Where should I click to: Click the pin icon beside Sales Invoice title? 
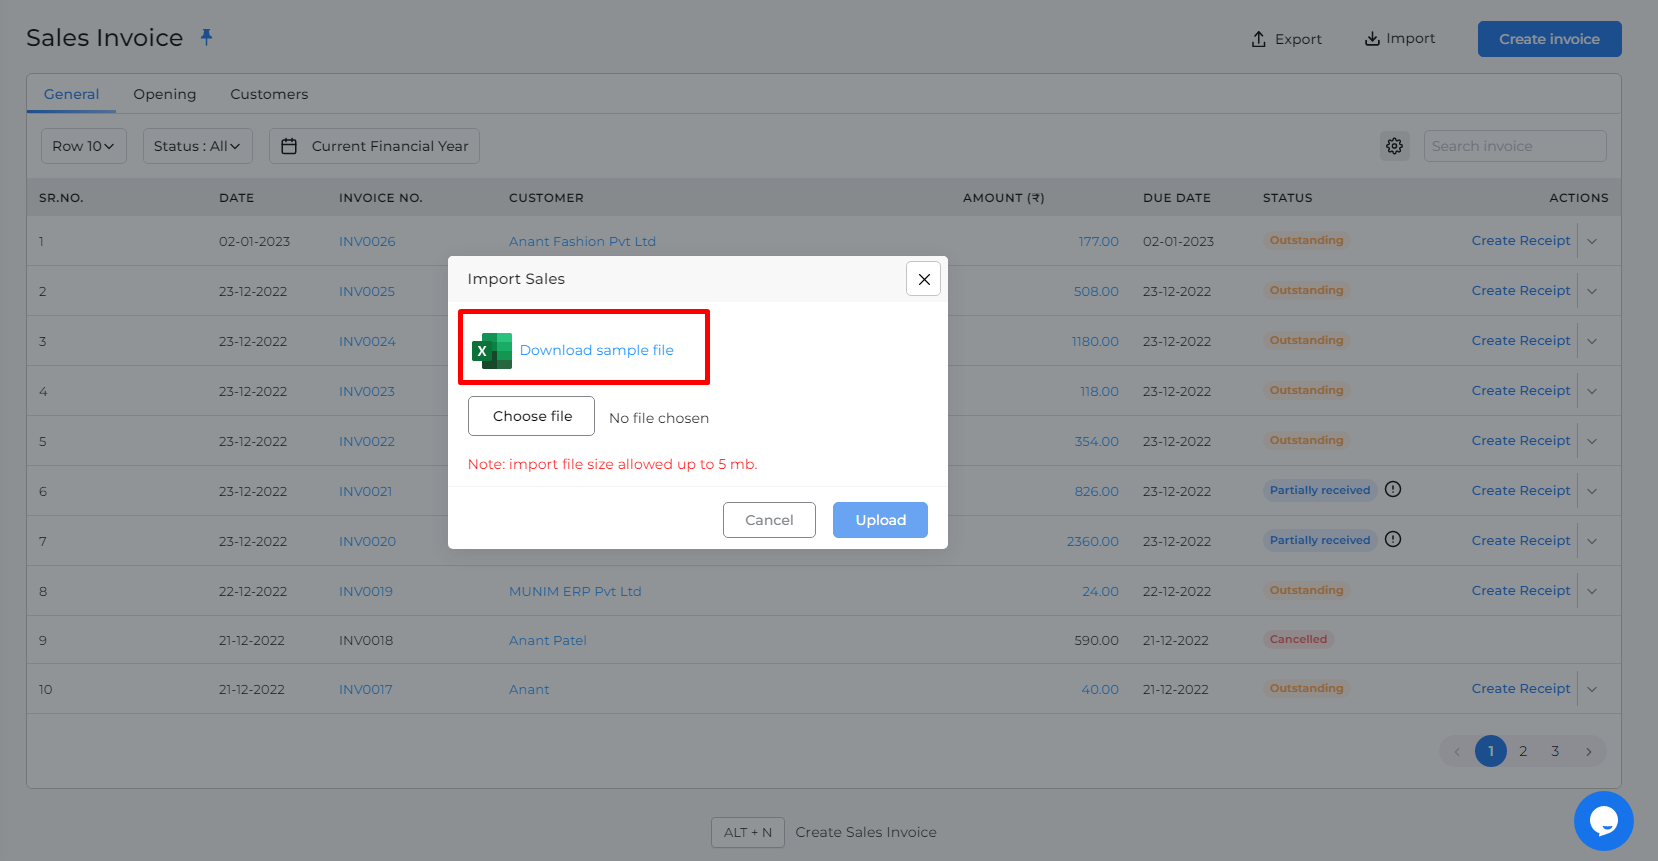click(x=206, y=37)
